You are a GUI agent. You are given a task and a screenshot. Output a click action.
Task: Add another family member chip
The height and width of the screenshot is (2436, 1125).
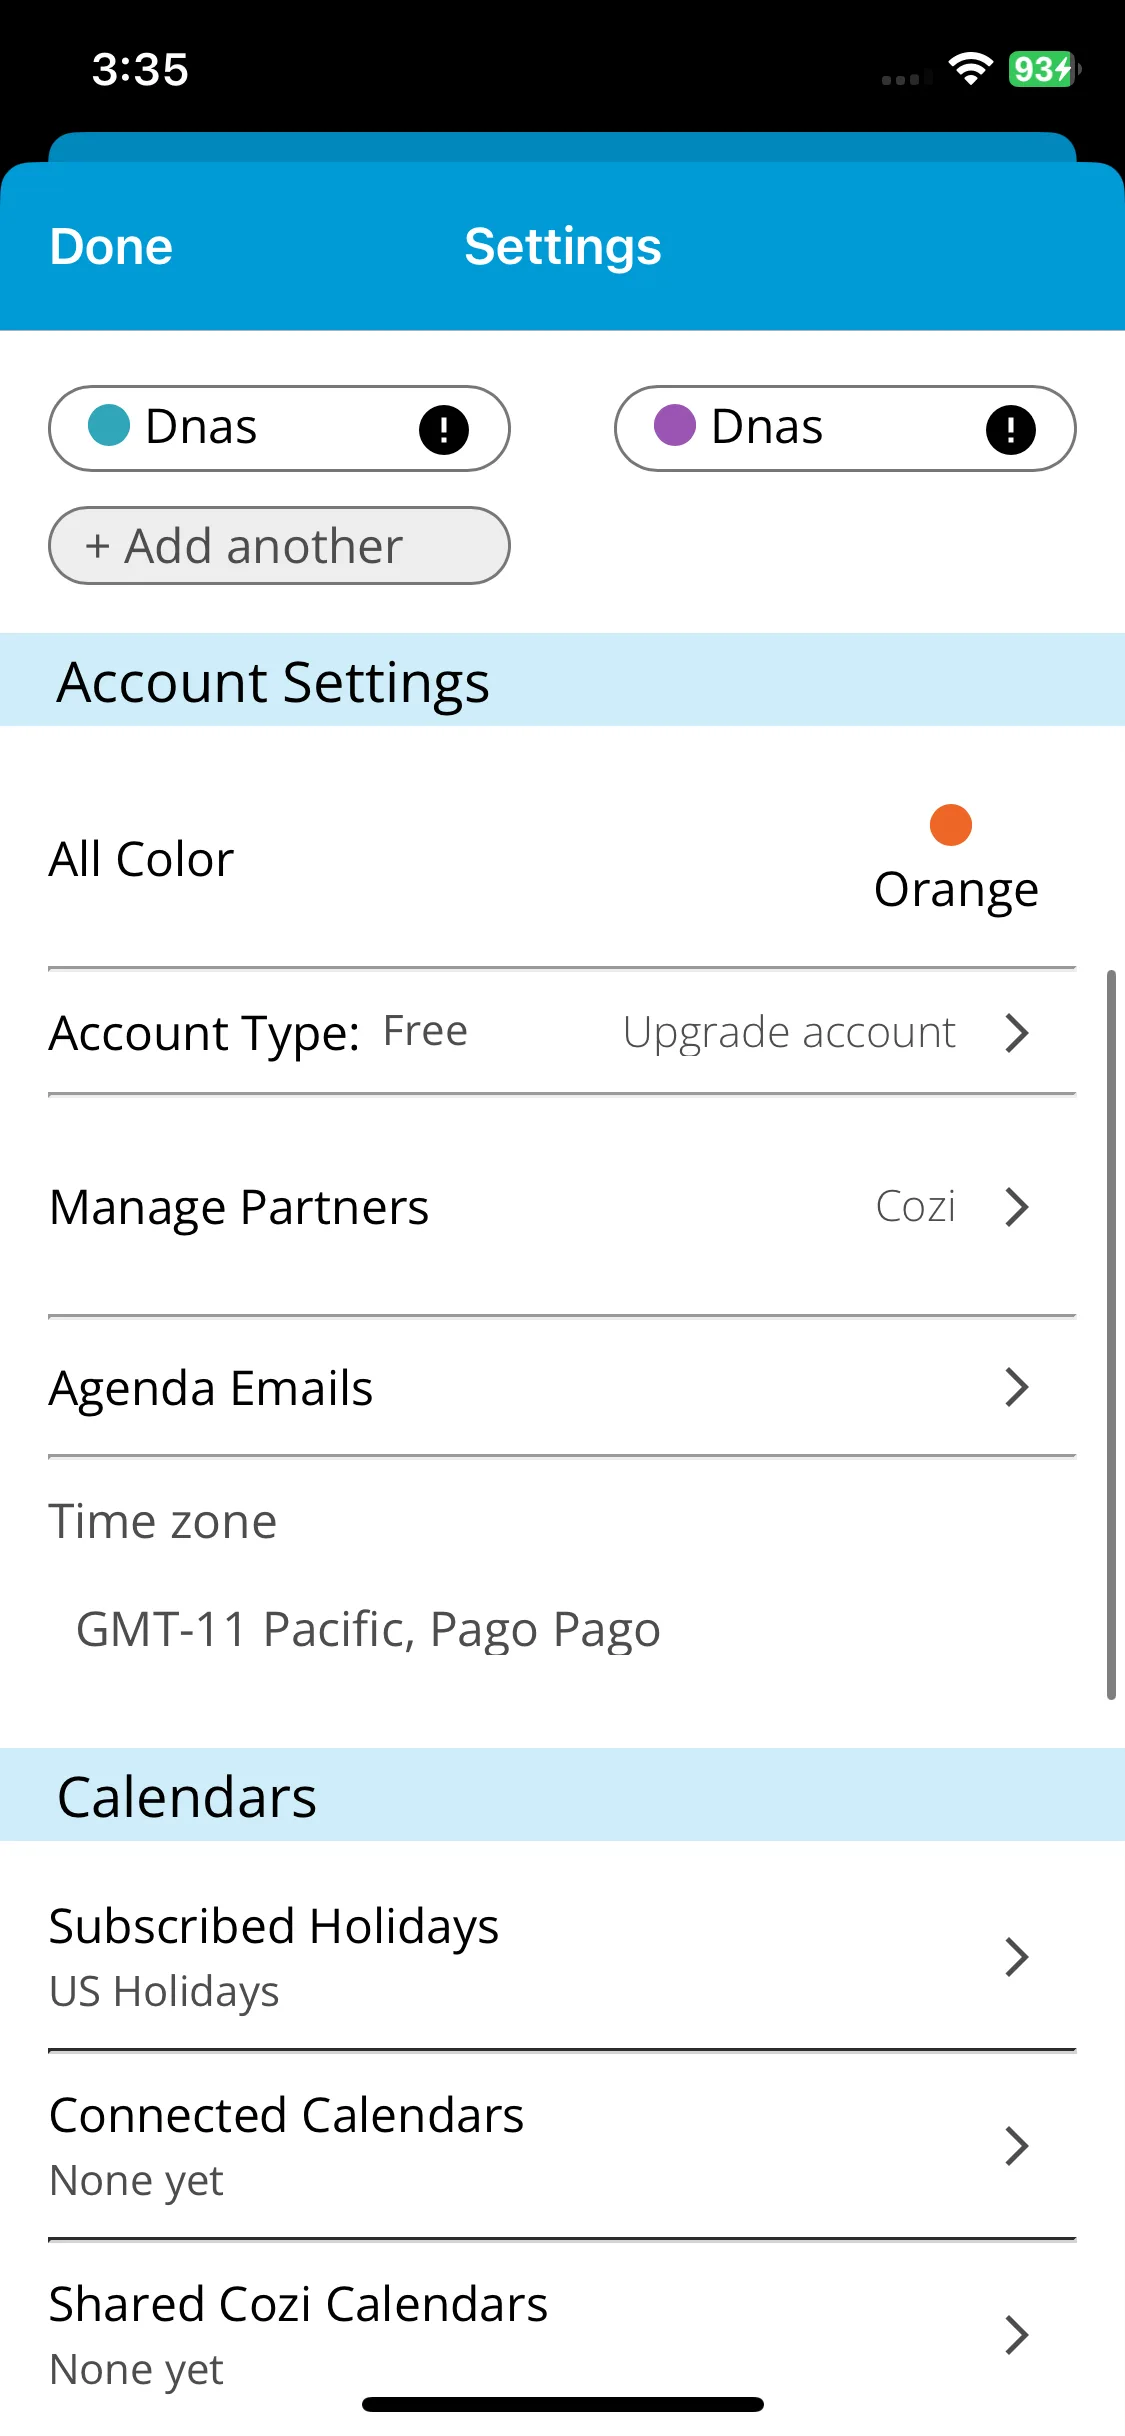(279, 546)
